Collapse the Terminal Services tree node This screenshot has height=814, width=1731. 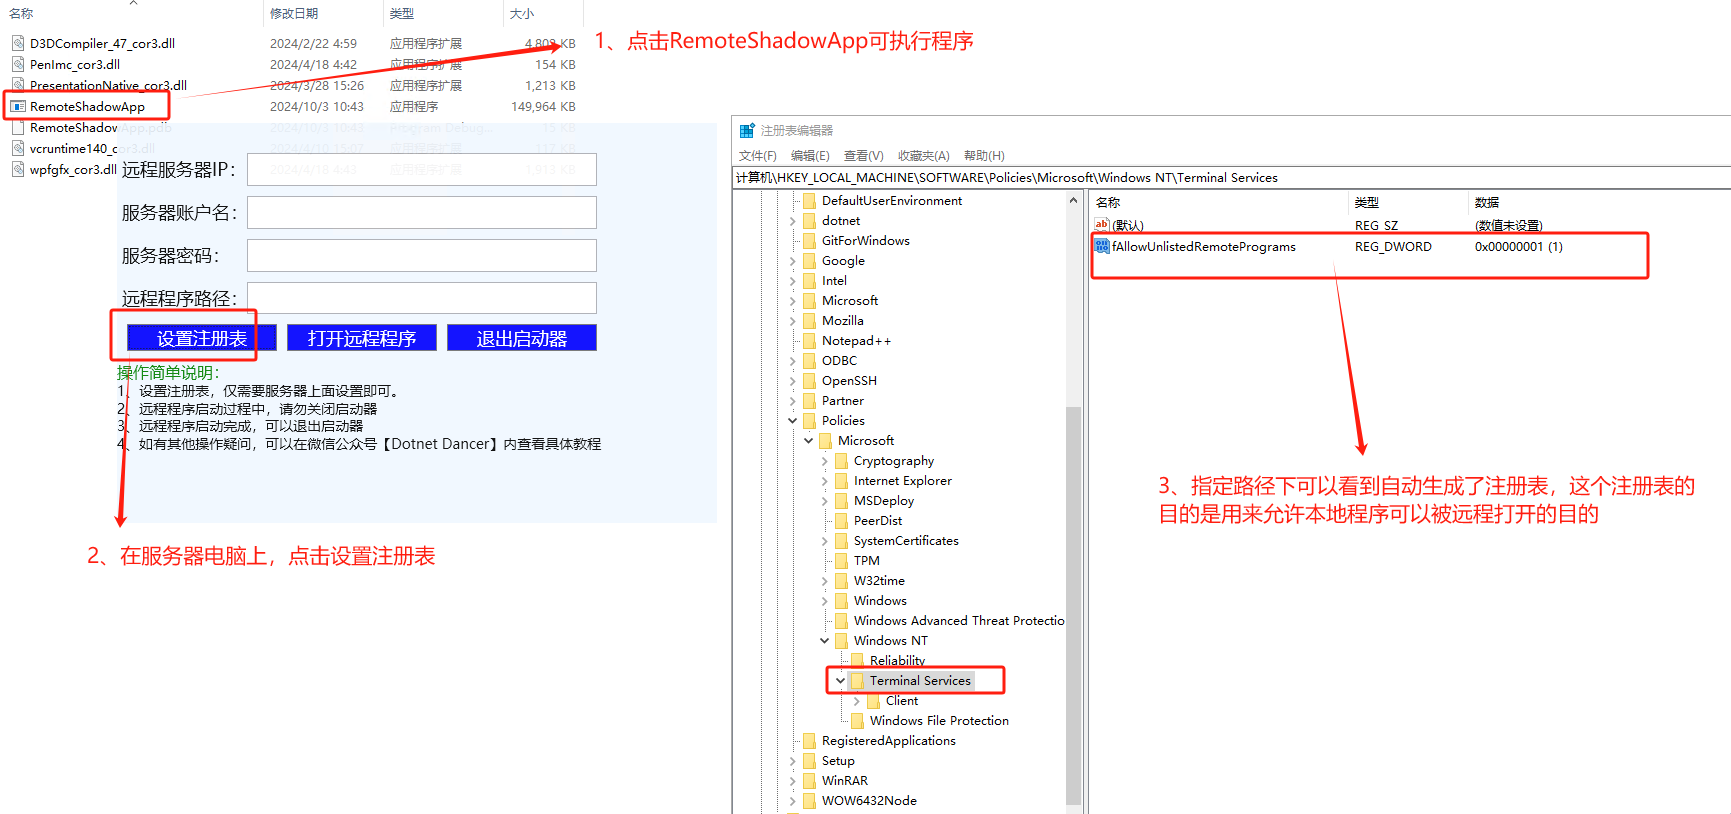840,681
